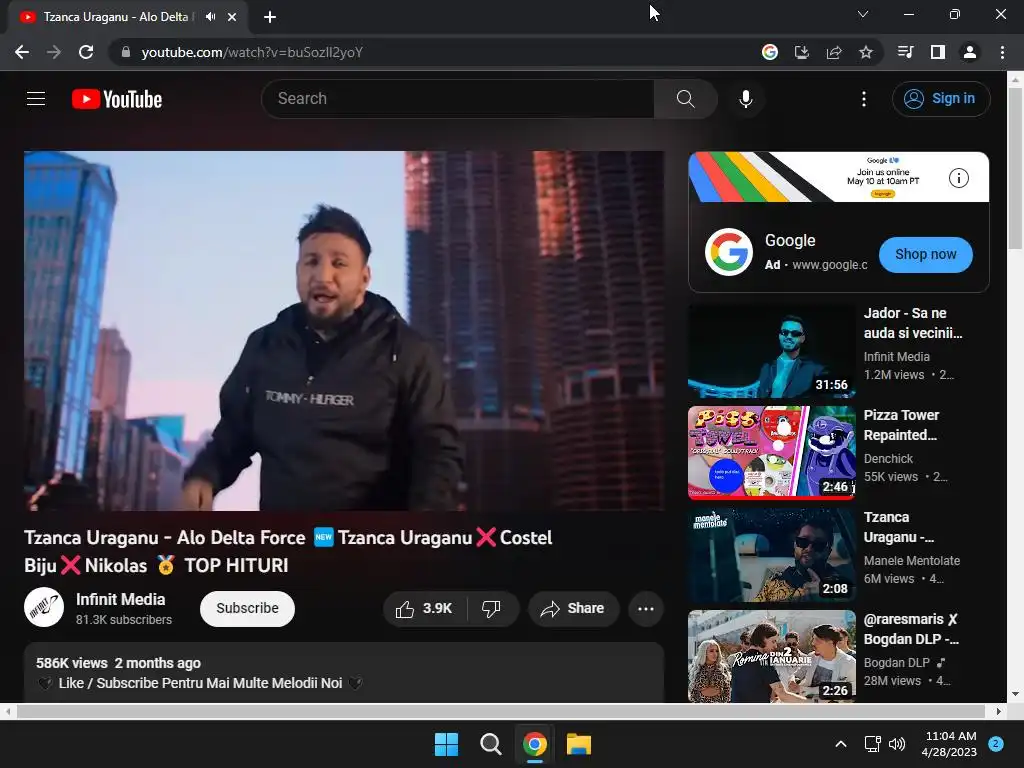Open Bogdan DLP thumbnail 2:26

[772, 656]
